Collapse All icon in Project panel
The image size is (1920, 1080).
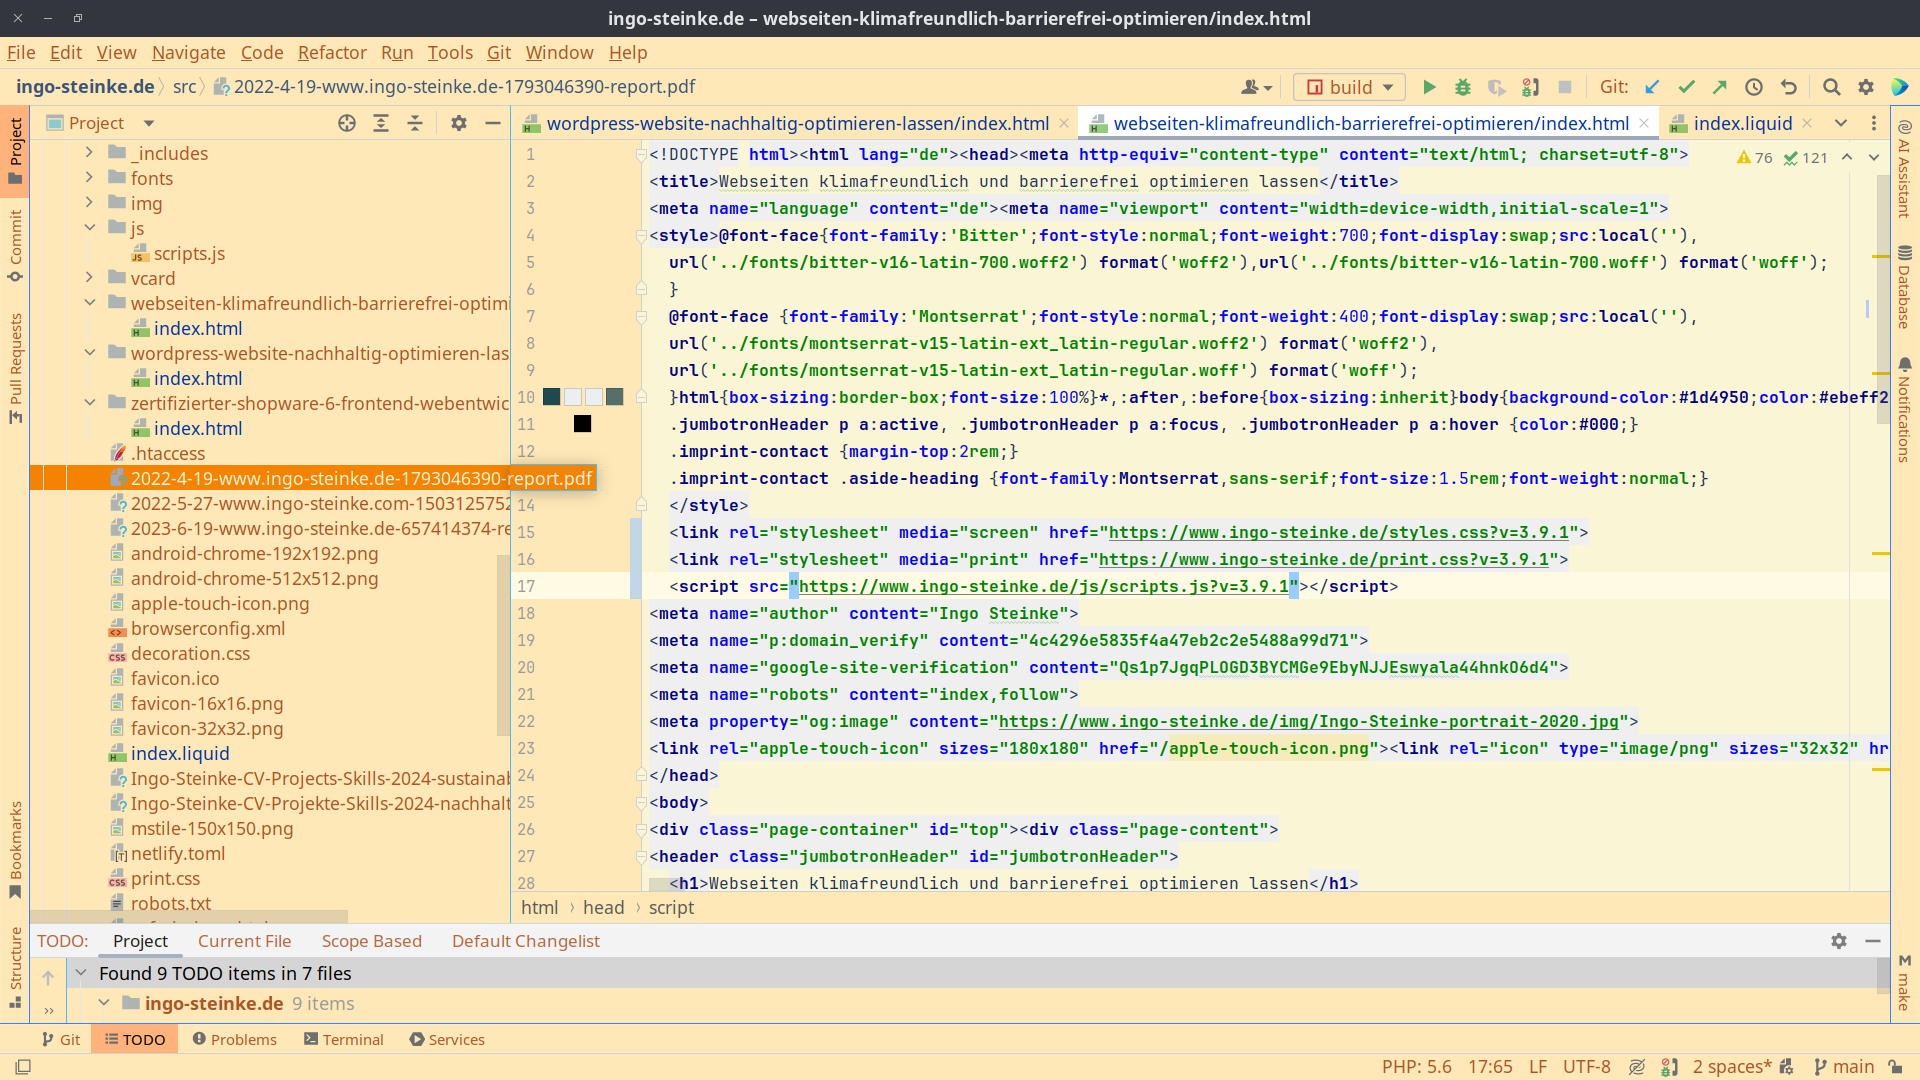415,123
